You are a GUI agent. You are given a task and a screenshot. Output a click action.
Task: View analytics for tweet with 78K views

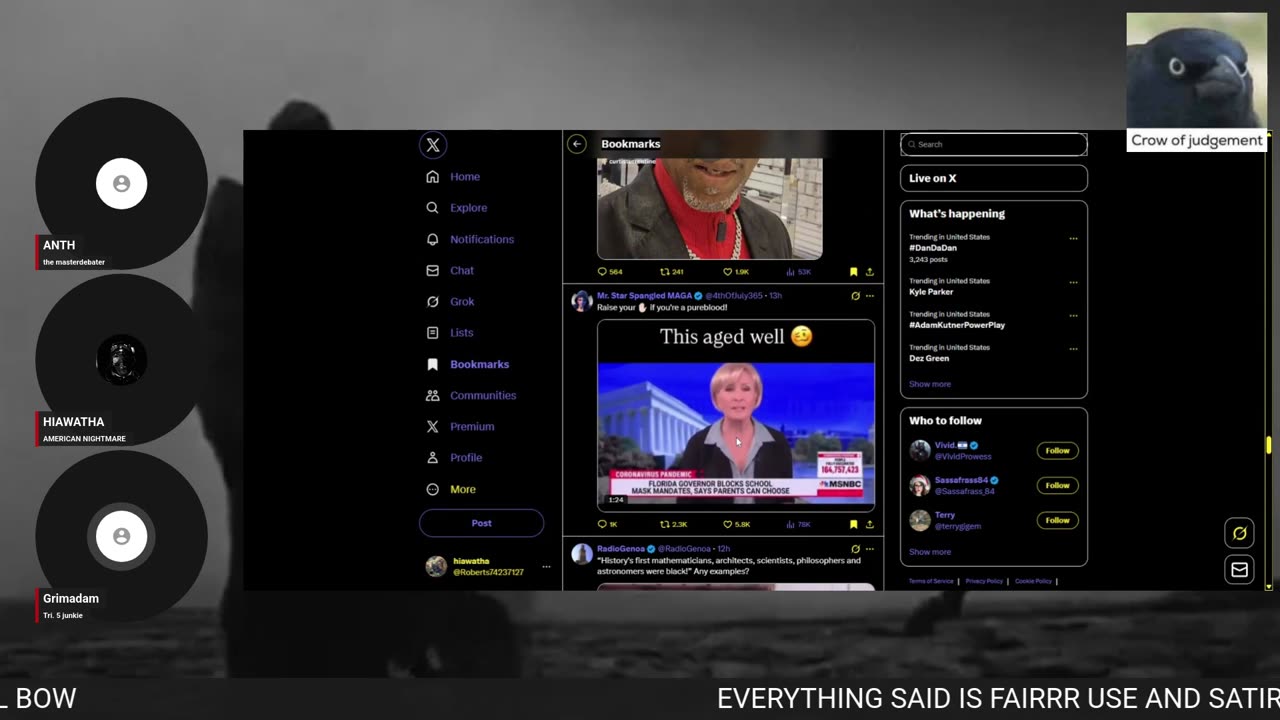click(x=798, y=524)
